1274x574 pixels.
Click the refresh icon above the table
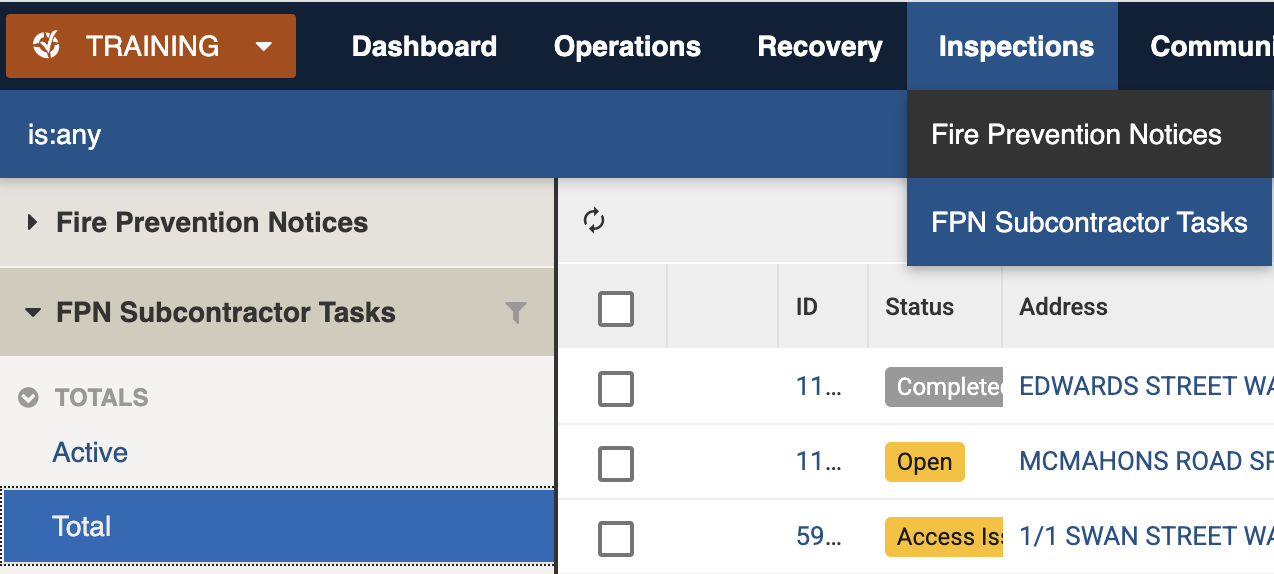point(594,221)
